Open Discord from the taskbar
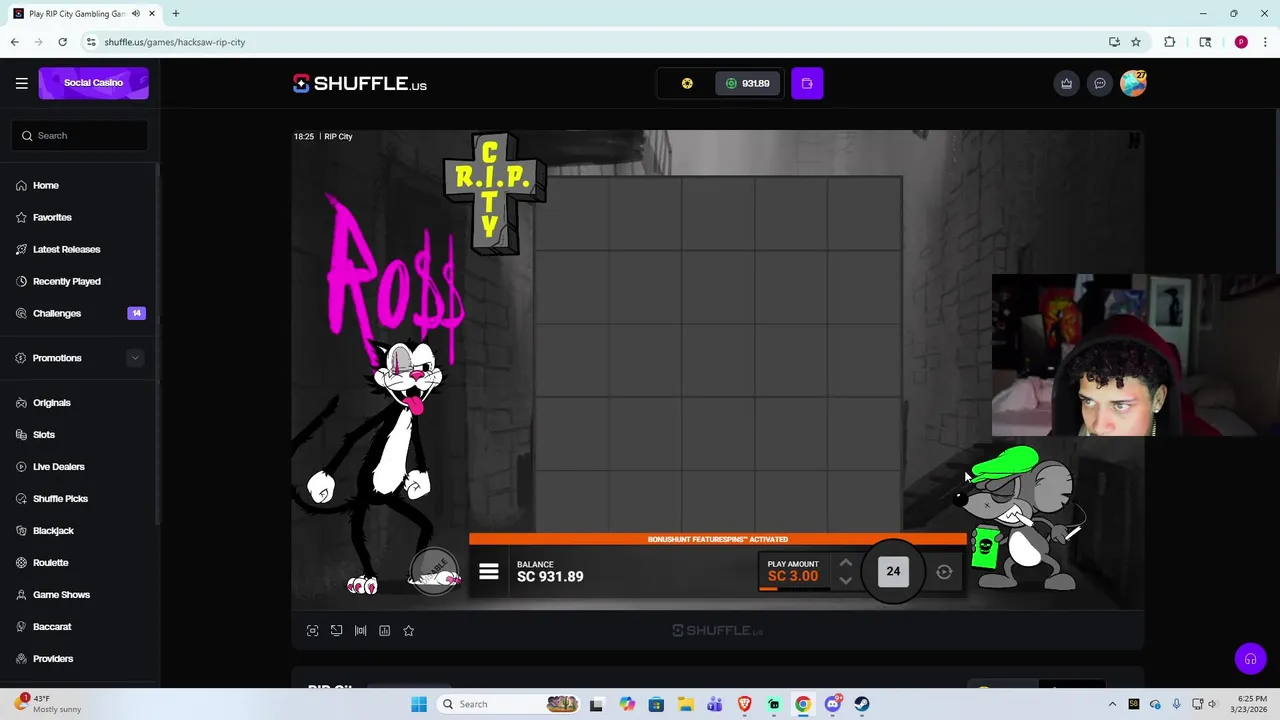The height and width of the screenshot is (720, 1280). point(833,704)
